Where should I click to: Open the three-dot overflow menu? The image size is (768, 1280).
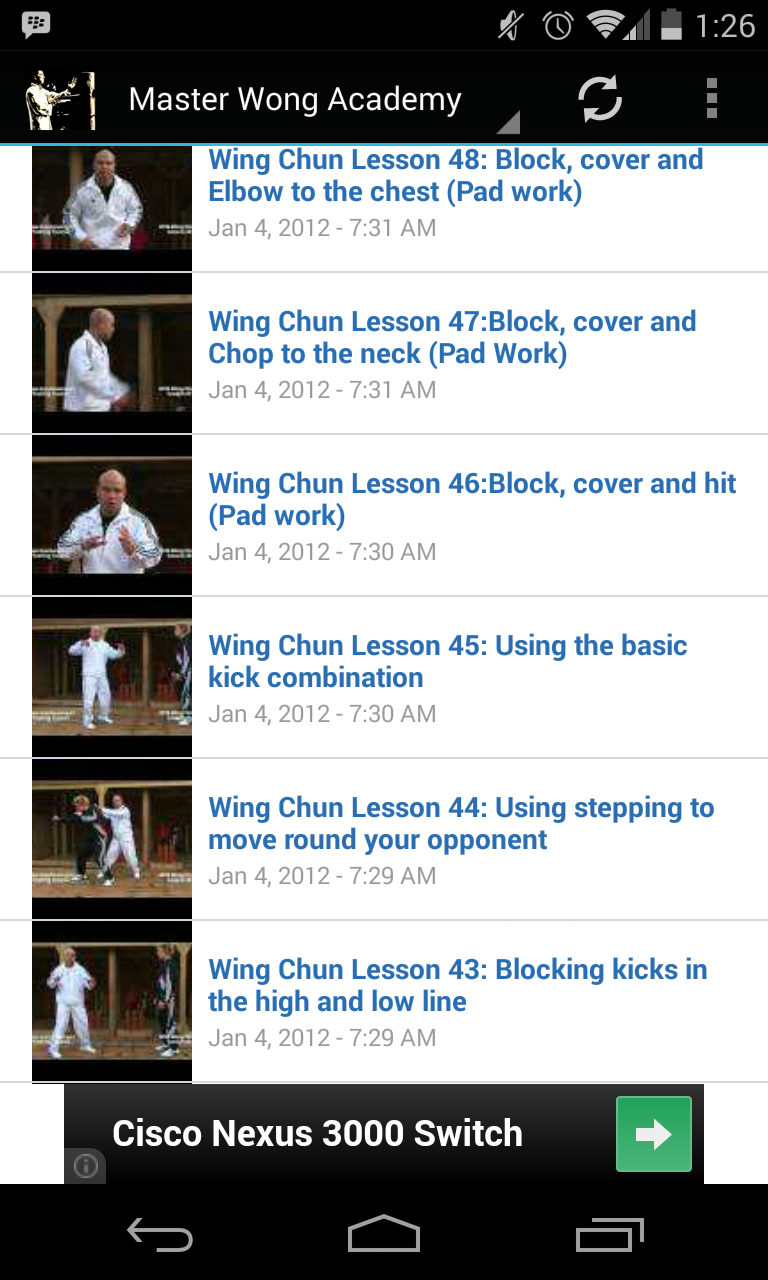click(711, 99)
